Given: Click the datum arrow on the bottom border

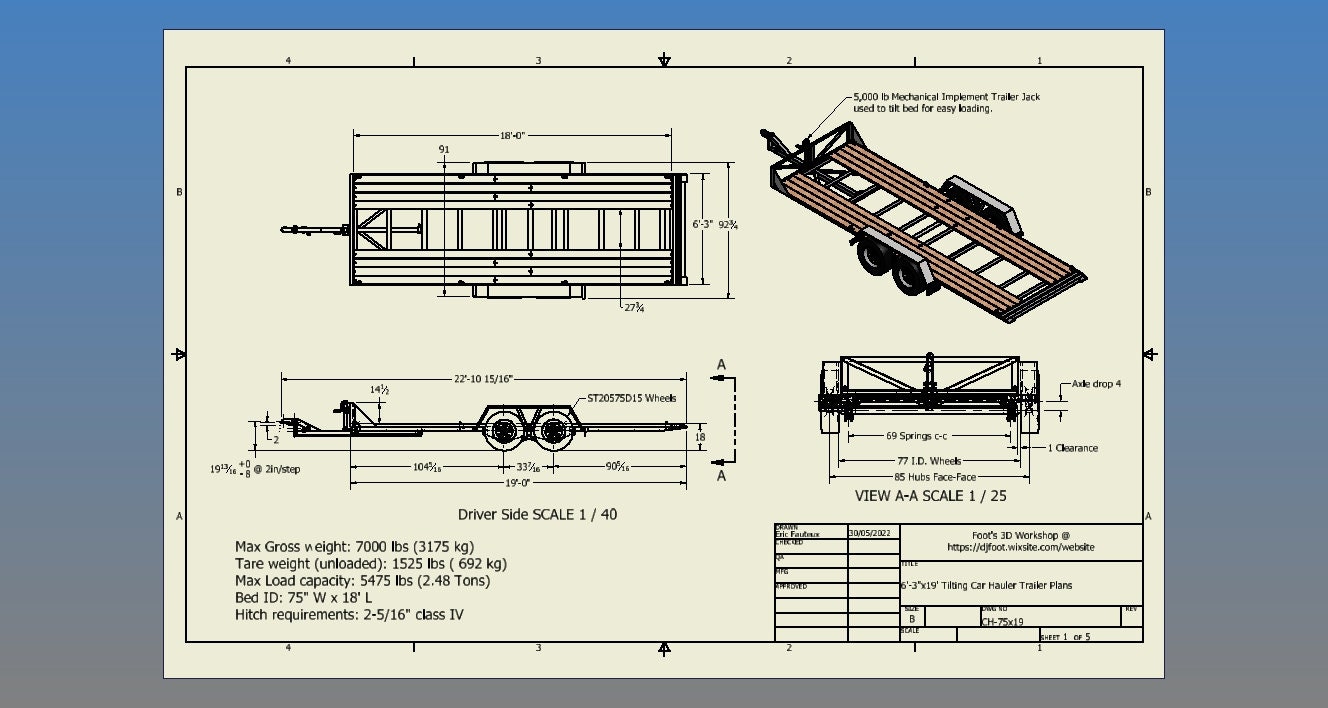Looking at the screenshot, I should pos(663,648).
